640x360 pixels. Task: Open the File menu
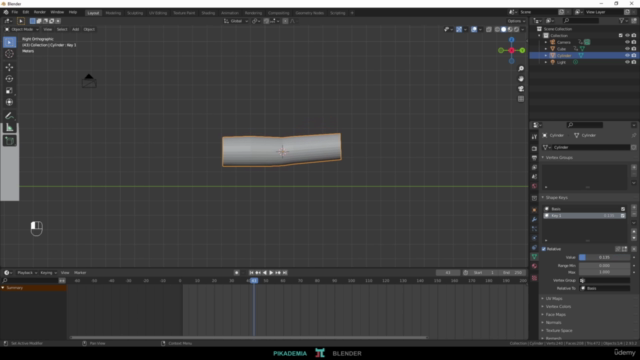[x=15, y=12]
